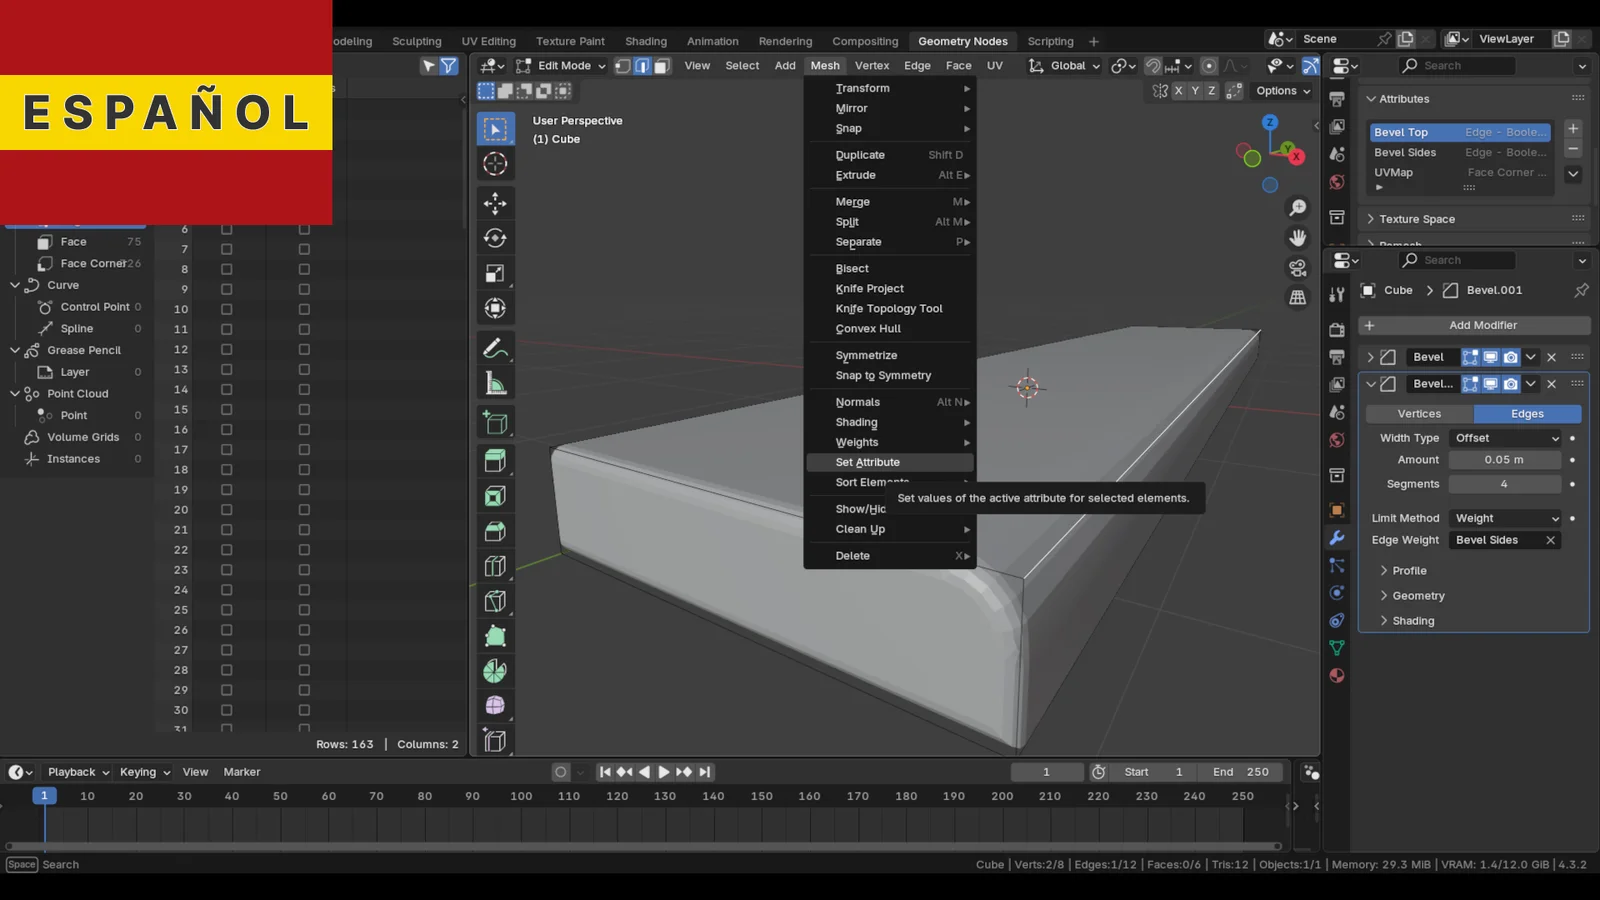The image size is (1600, 900).
Task: Toggle checkbox in spreadsheet row 12
Action: 227,350
